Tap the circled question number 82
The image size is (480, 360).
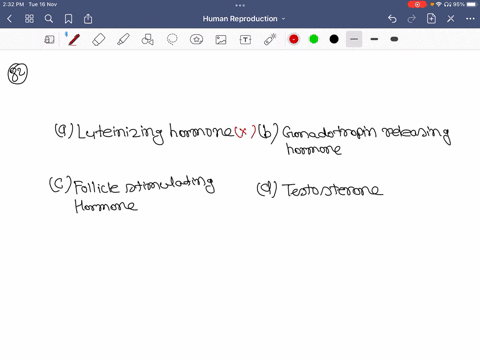[18, 73]
